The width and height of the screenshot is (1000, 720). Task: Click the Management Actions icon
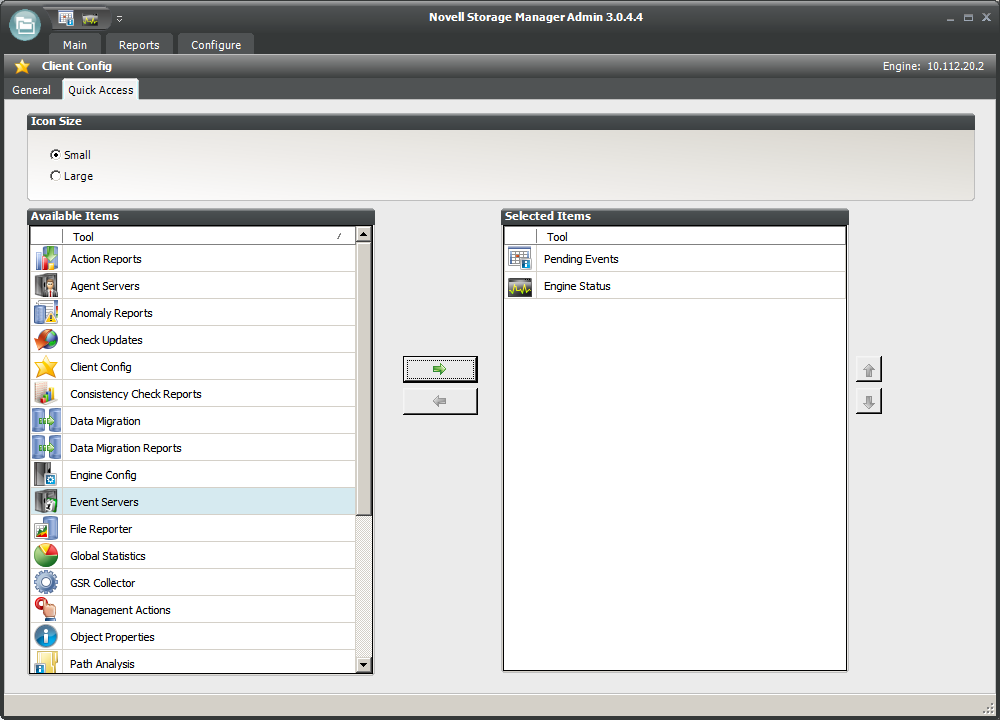47,610
